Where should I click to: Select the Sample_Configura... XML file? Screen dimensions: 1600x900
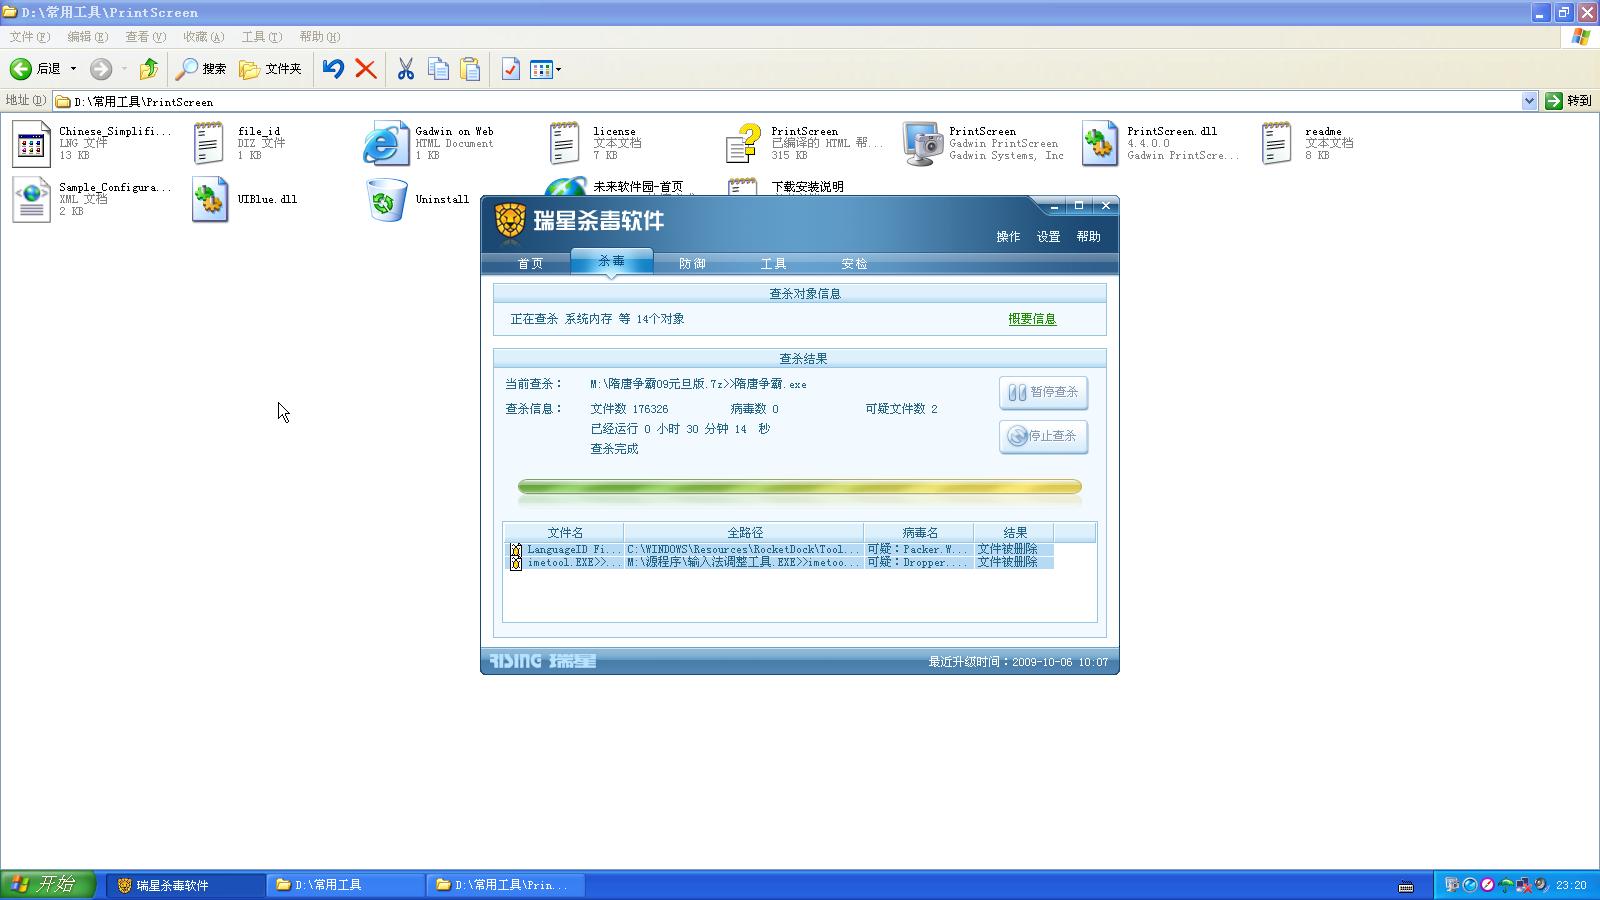pyautogui.click(x=91, y=199)
